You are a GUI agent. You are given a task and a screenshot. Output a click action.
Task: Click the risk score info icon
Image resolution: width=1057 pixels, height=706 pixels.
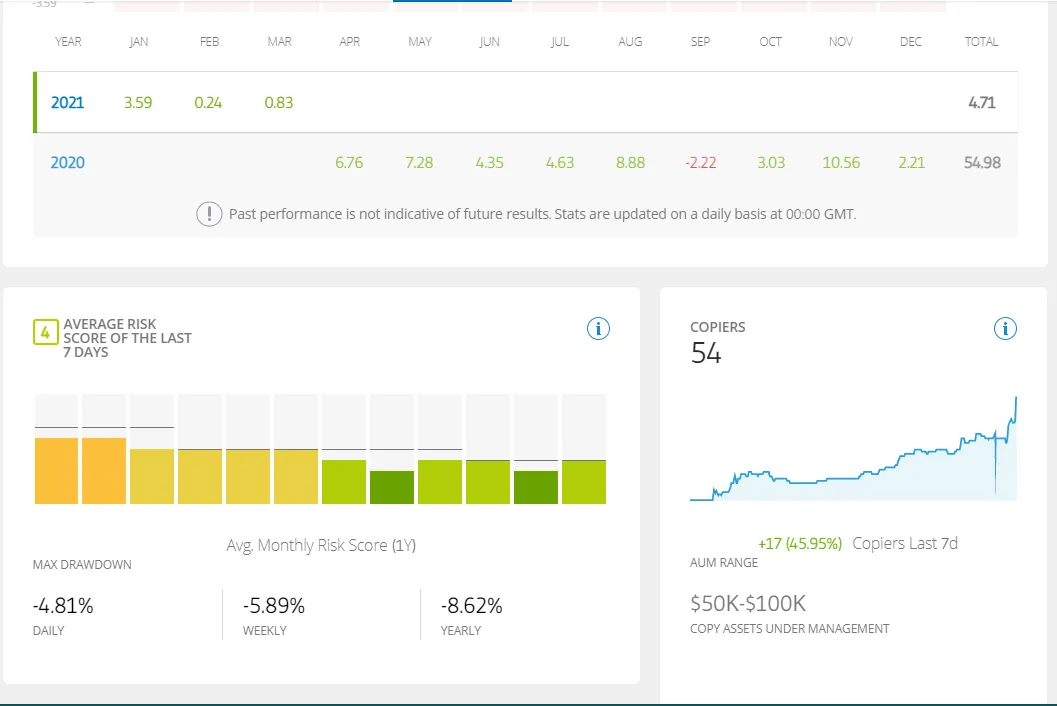(x=598, y=328)
